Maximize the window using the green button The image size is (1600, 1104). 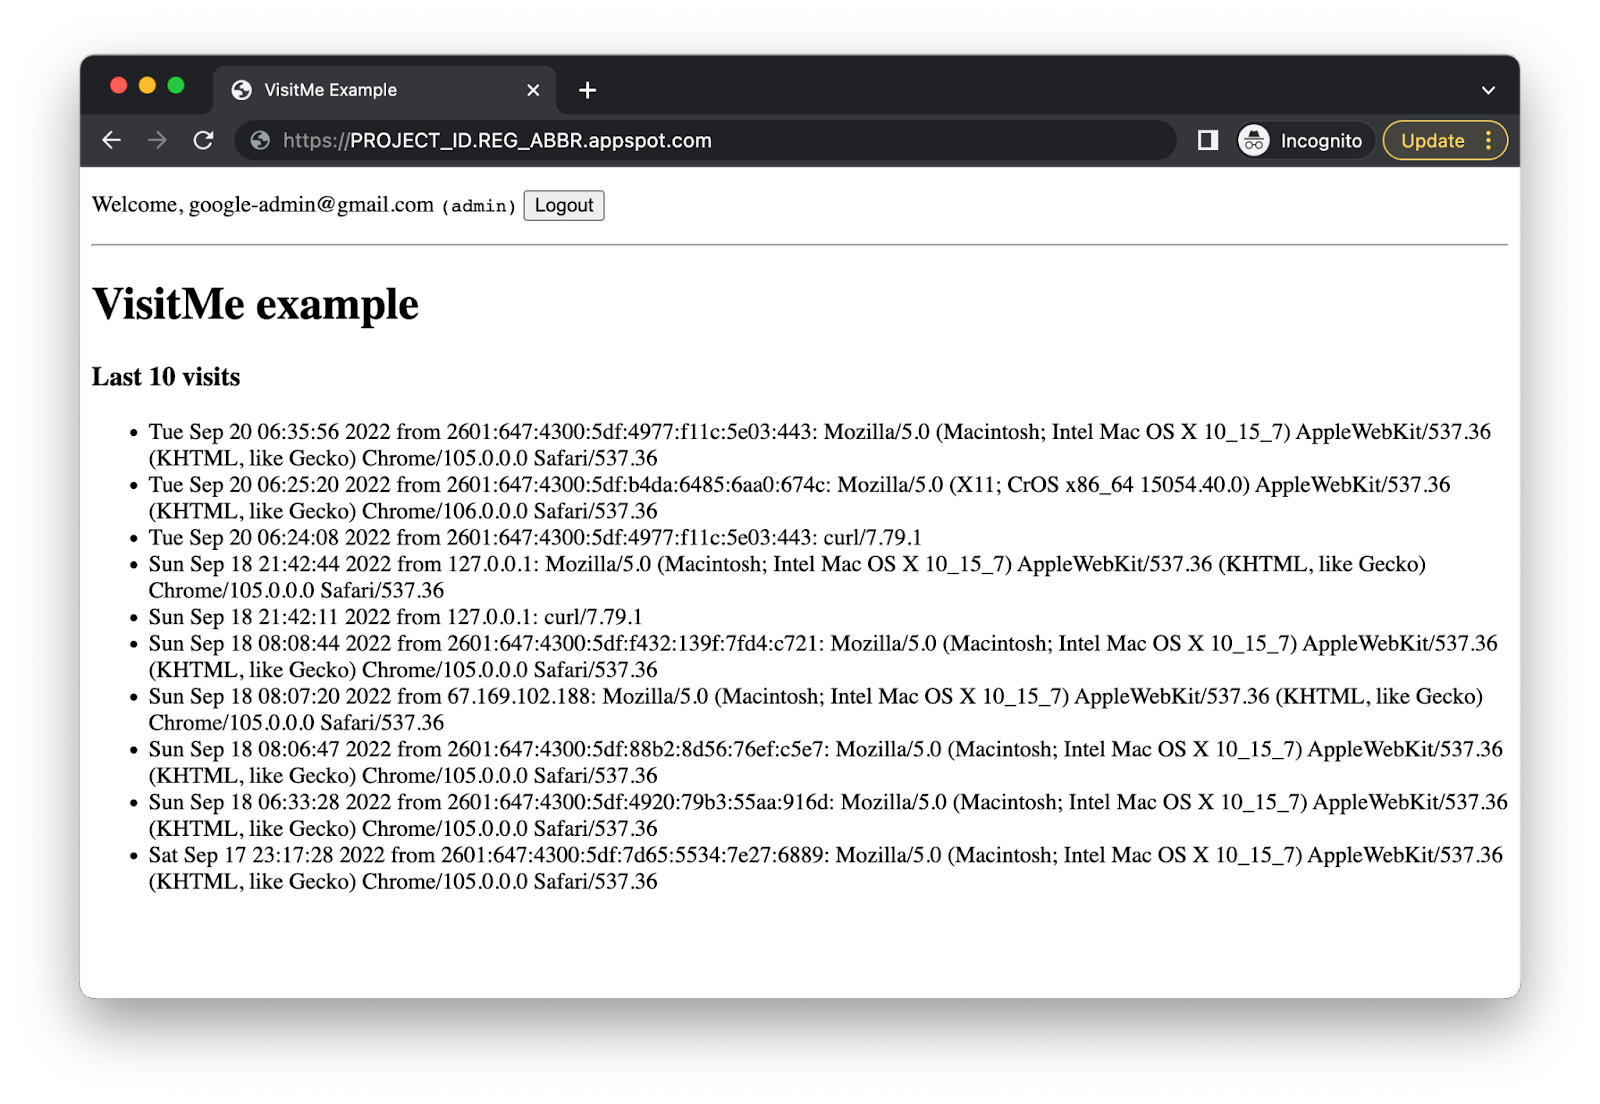[176, 86]
